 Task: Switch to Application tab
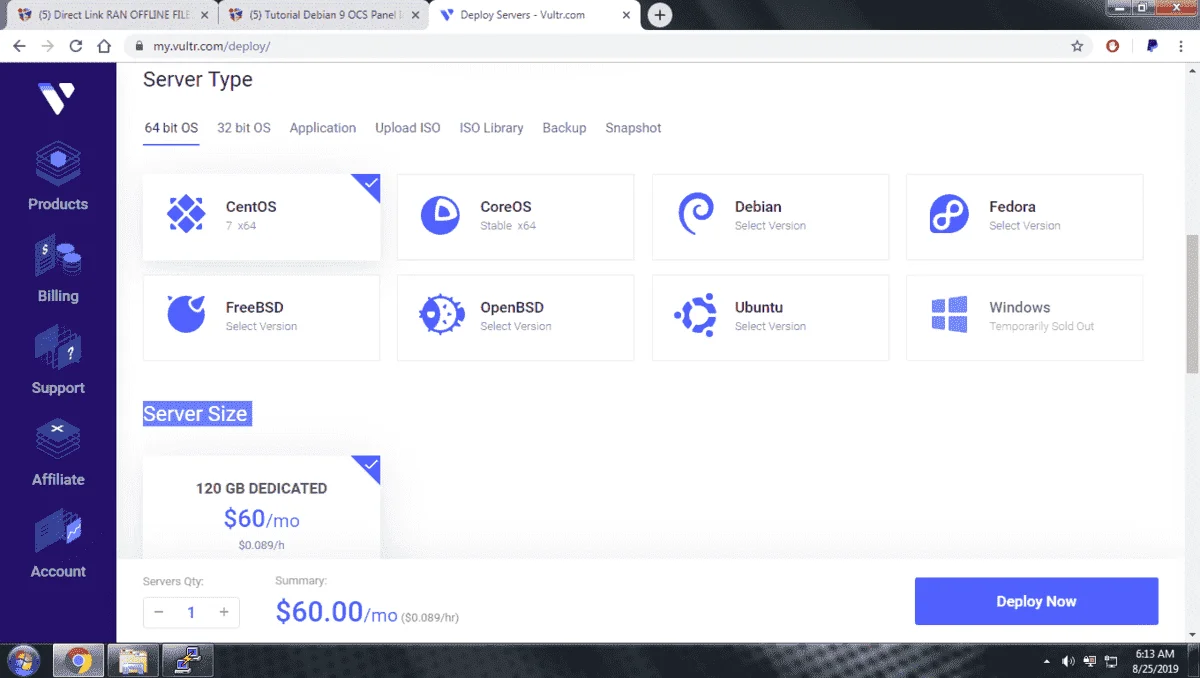[x=323, y=128]
